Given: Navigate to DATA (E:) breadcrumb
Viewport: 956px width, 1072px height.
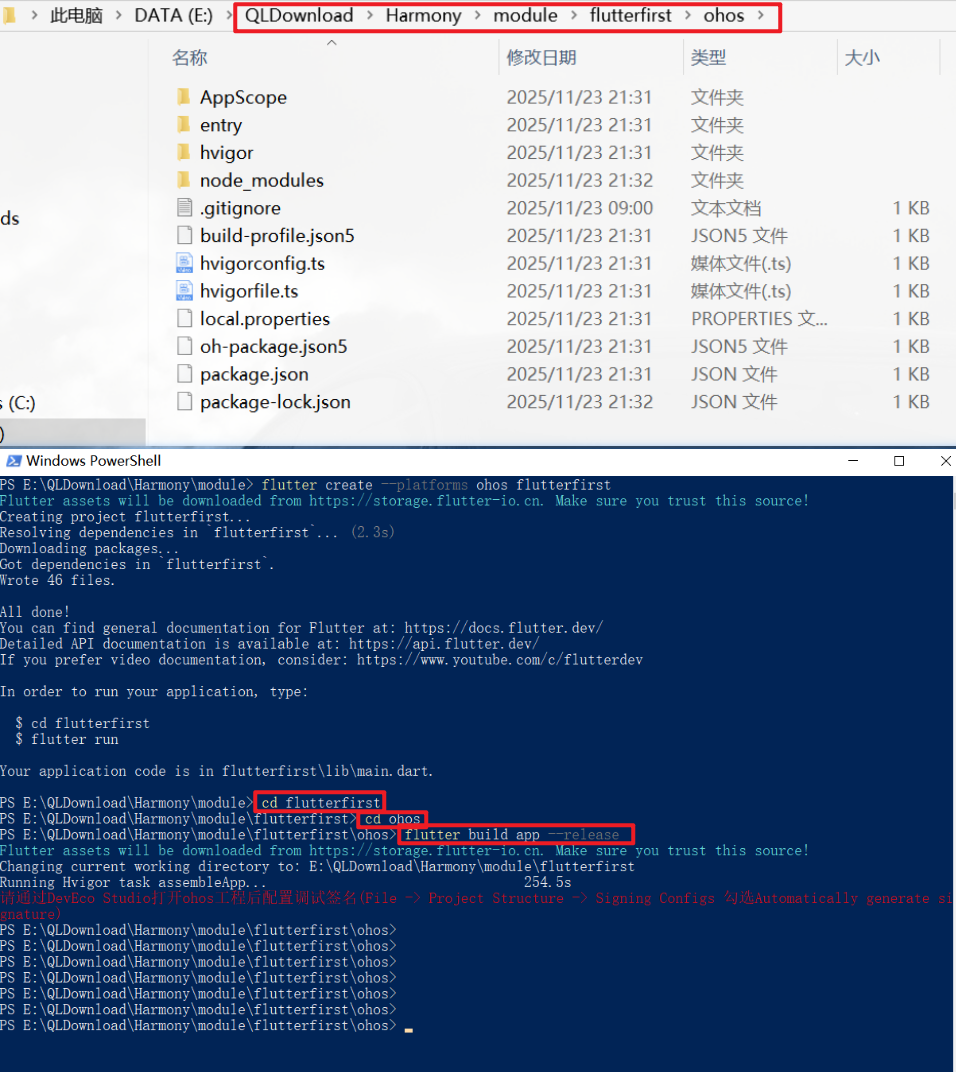Looking at the screenshot, I should 173,15.
